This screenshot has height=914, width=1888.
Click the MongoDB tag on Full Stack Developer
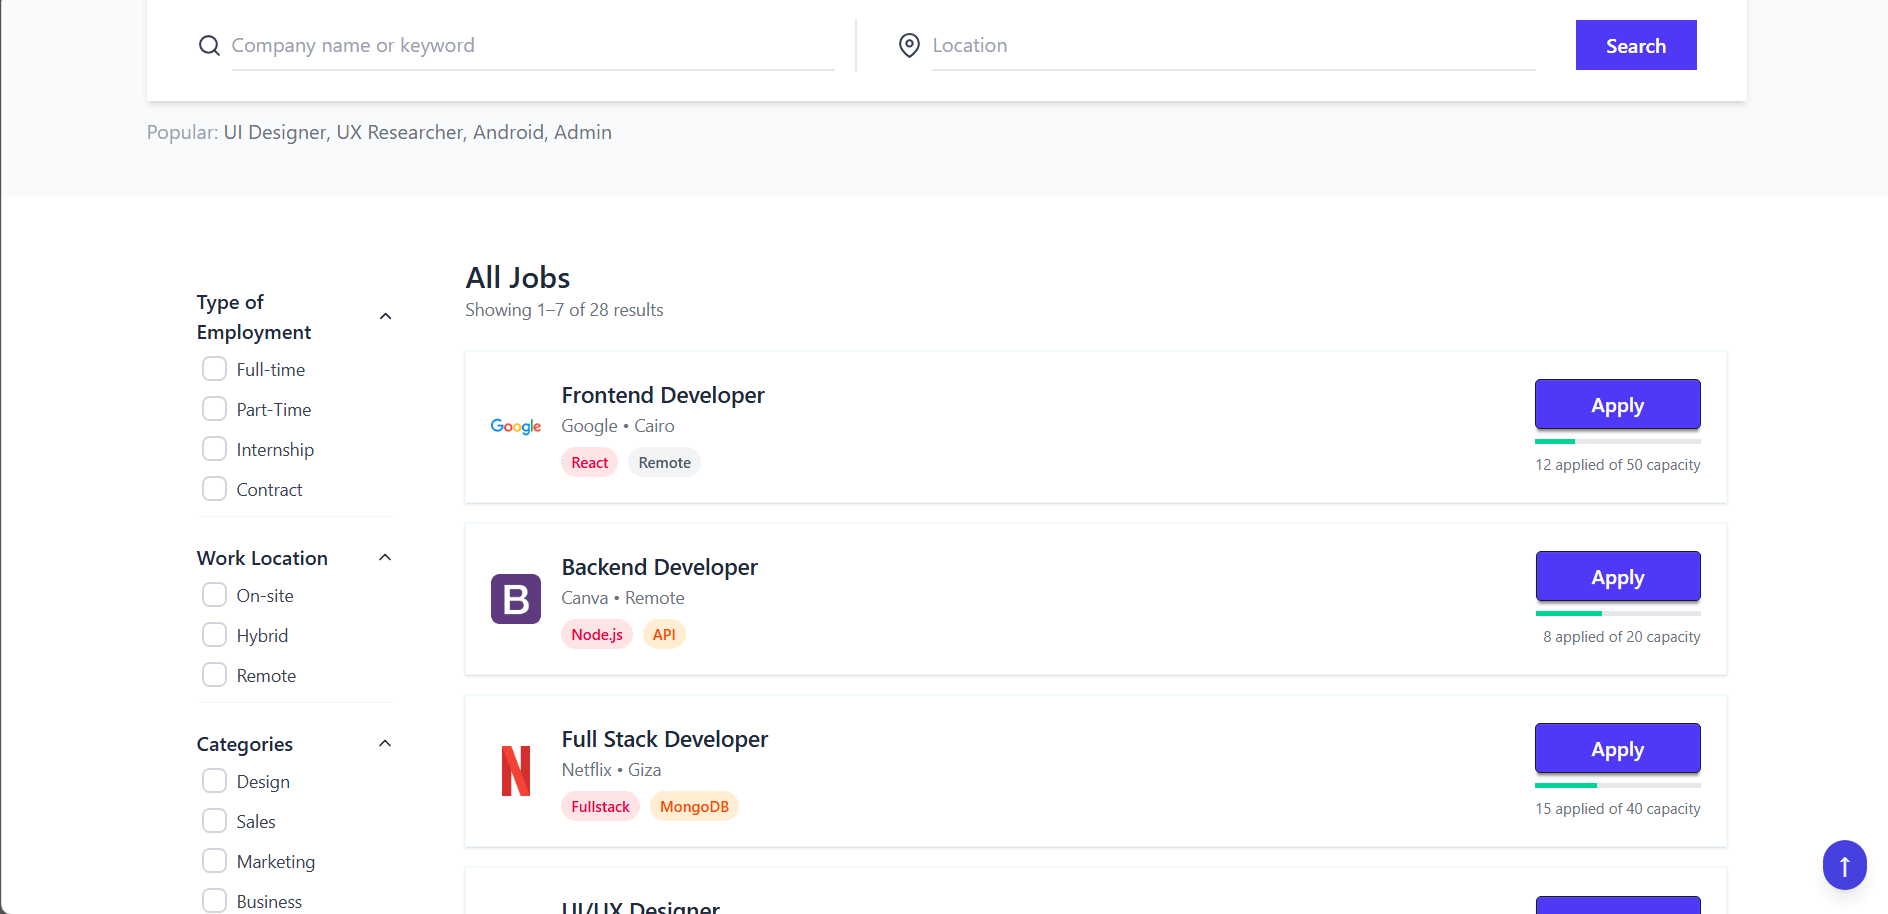click(694, 807)
